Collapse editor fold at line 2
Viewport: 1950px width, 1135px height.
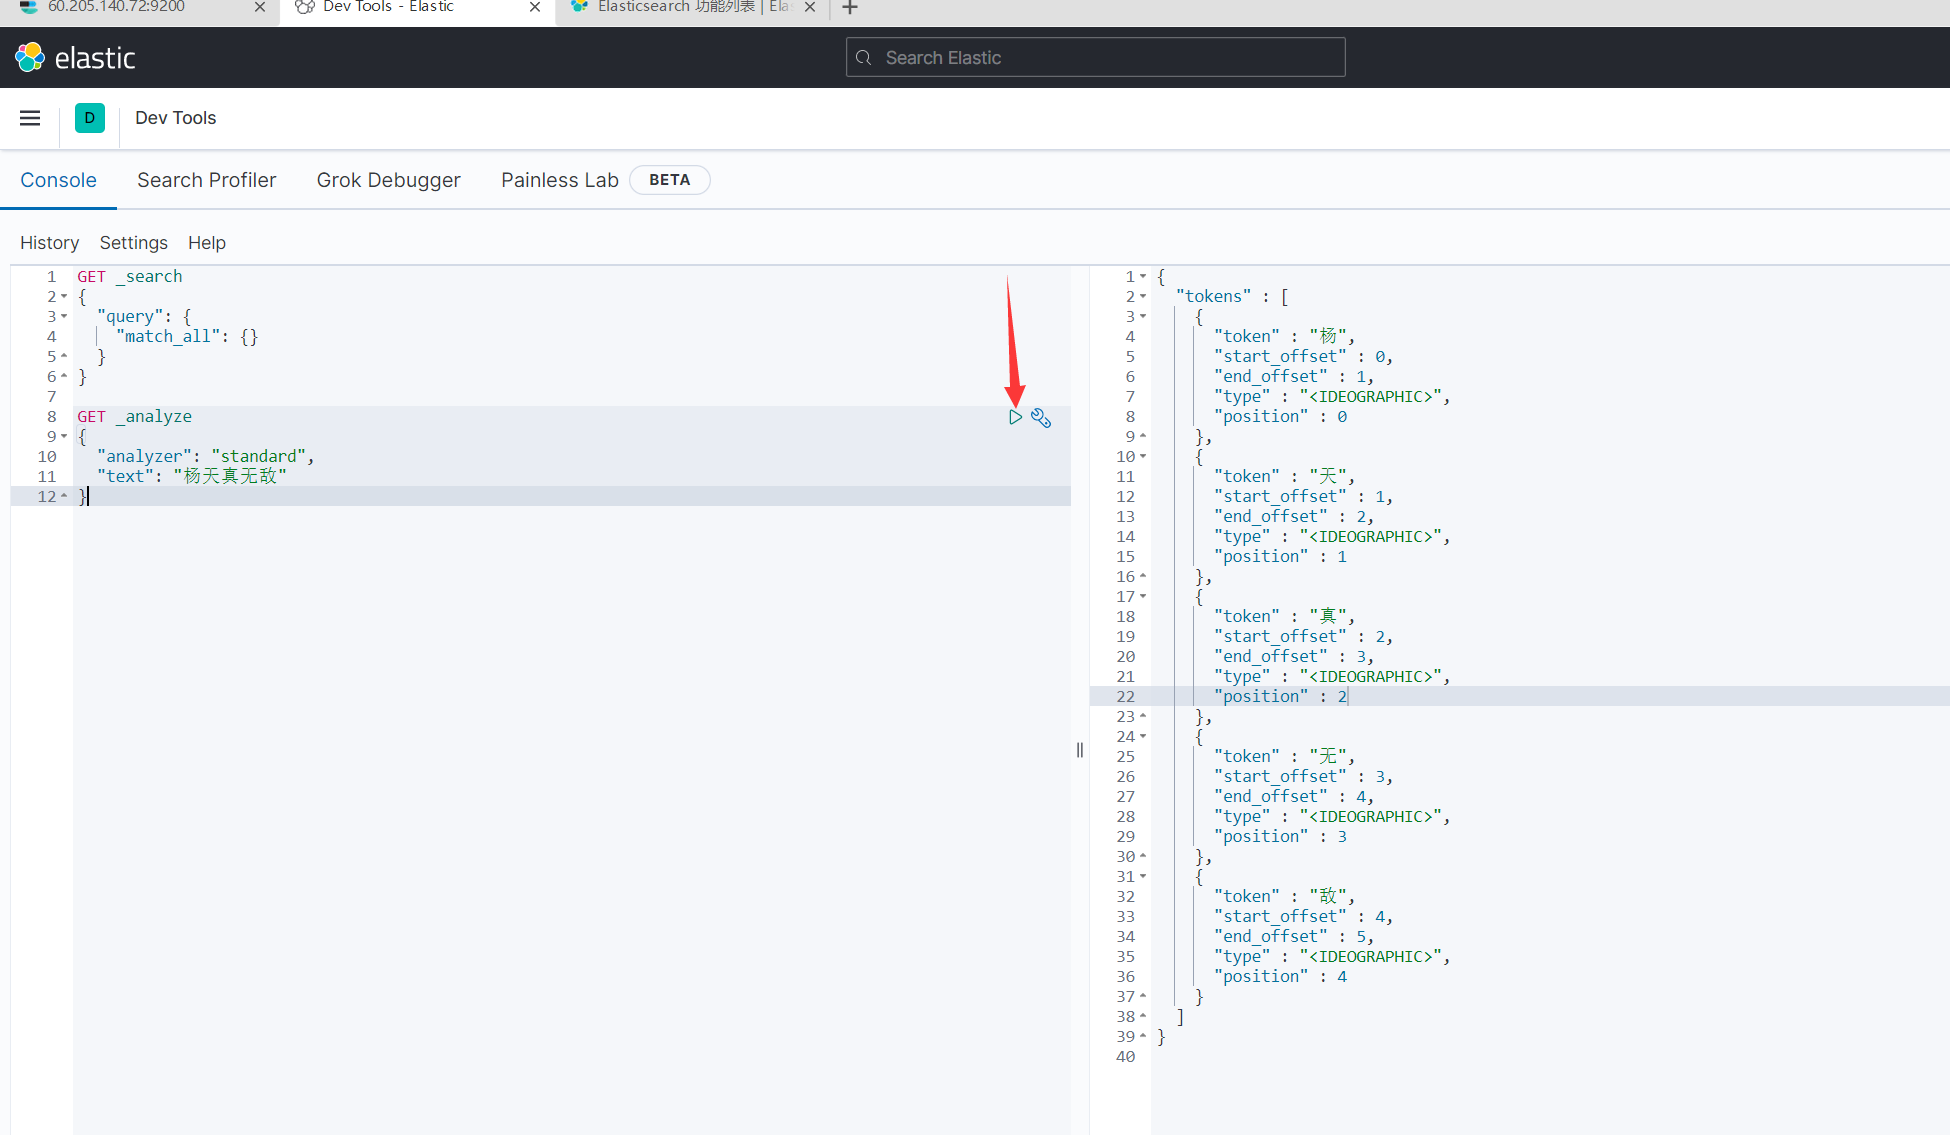[64, 297]
